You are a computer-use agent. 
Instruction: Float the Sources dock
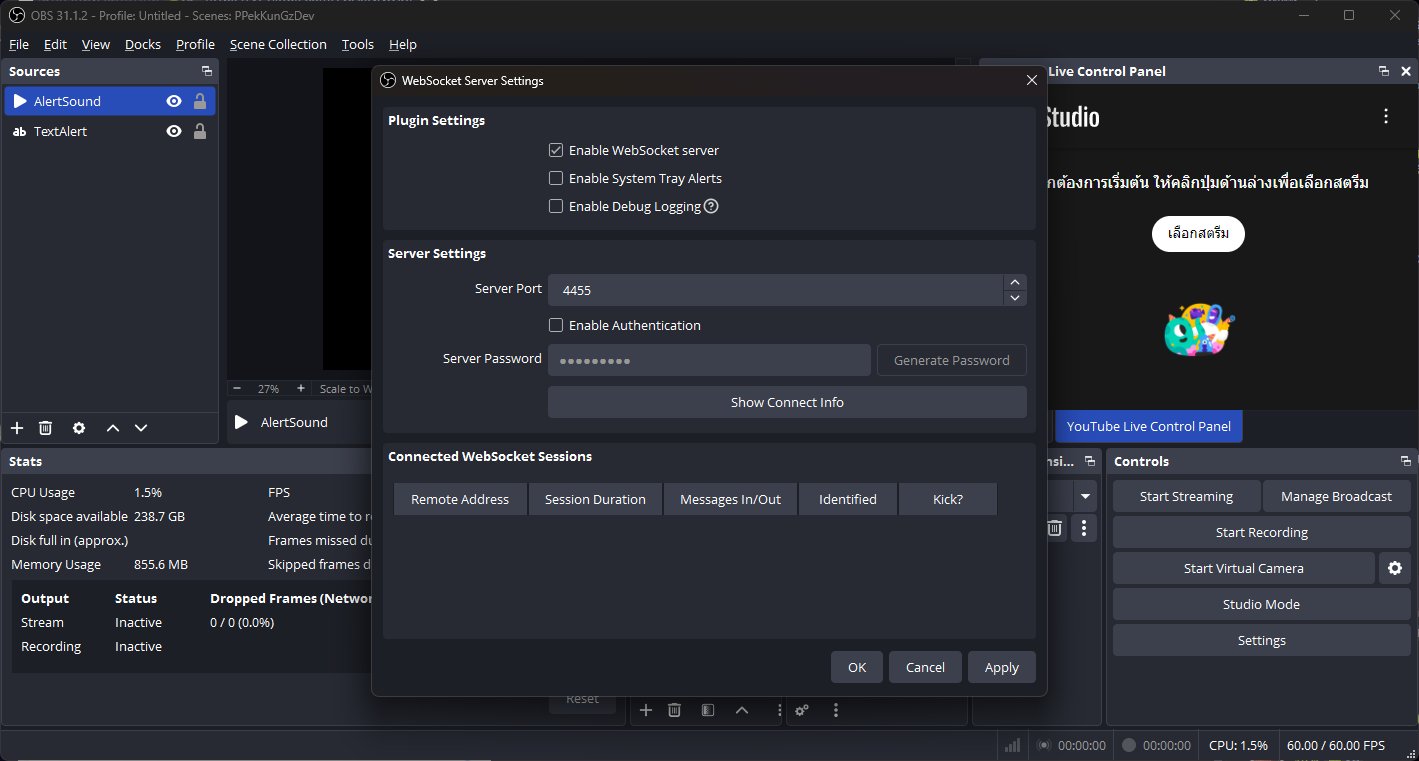coord(207,71)
